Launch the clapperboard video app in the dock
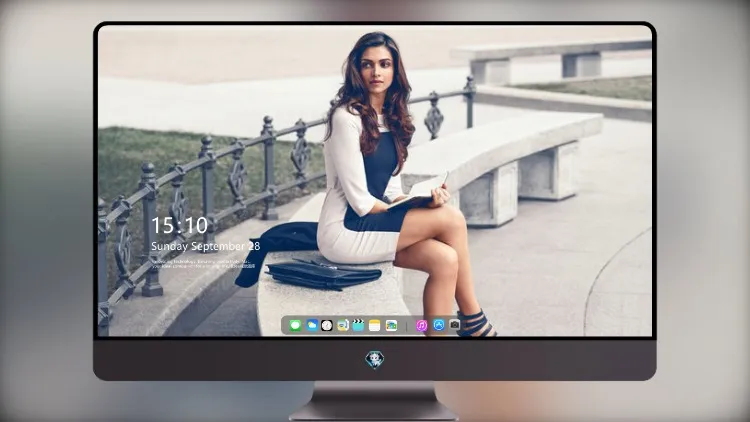The height and width of the screenshot is (422, 750). (358, 326)
